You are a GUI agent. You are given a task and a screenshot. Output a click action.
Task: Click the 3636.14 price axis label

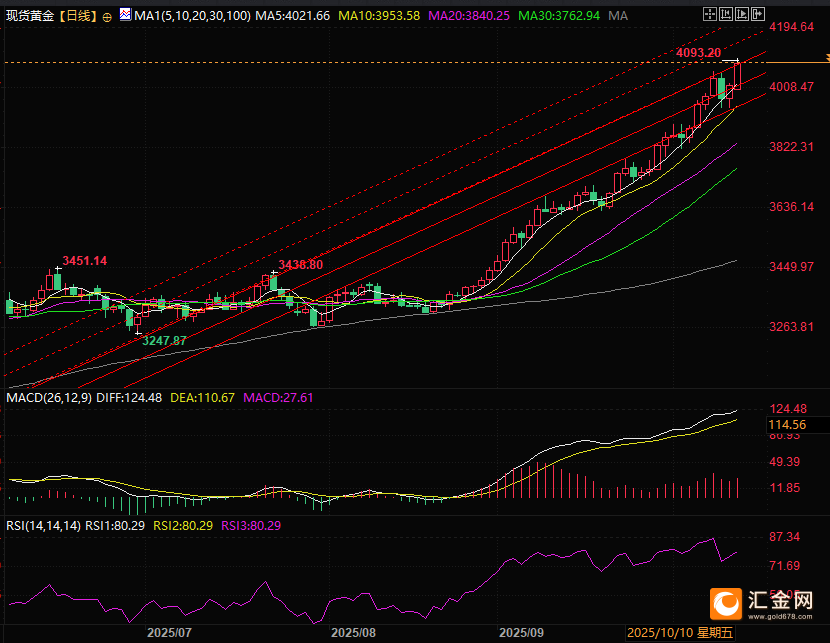click(x=791, y=206)
